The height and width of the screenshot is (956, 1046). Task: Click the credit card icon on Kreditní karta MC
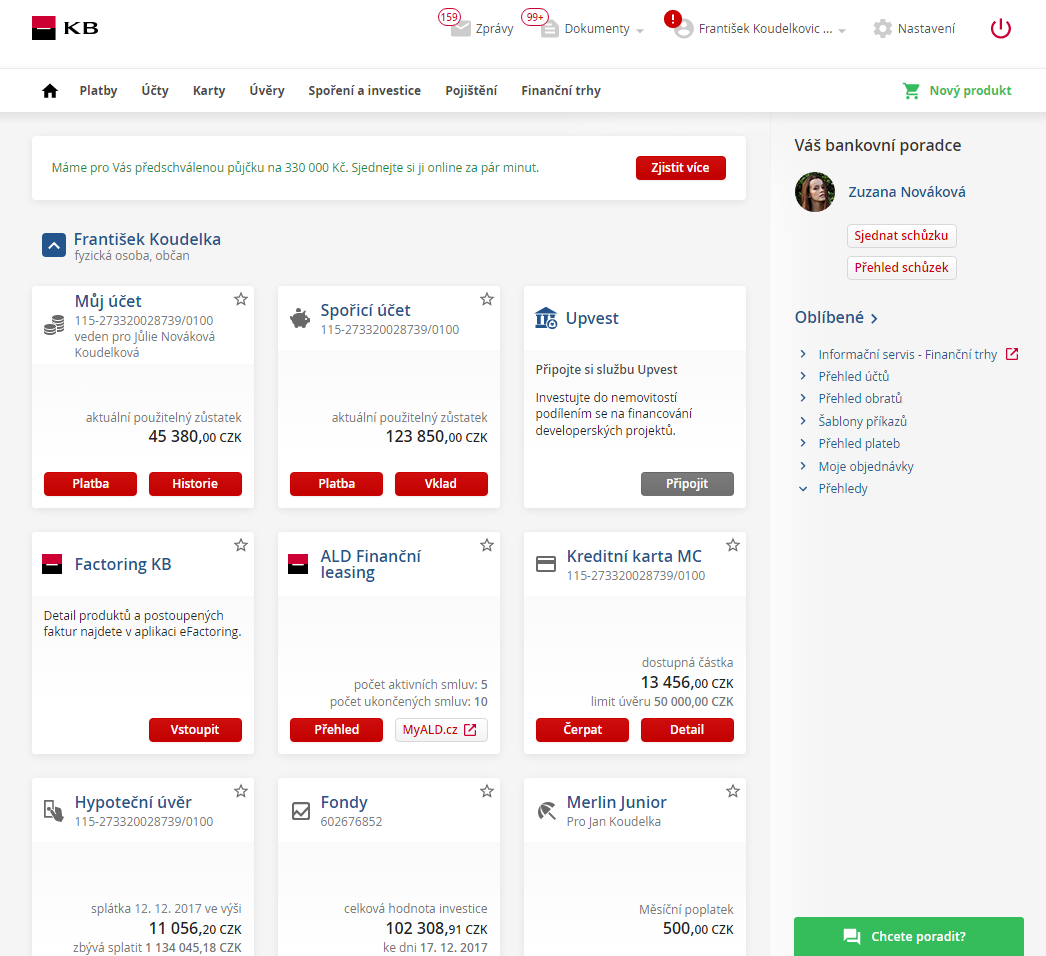coord(546,563)
